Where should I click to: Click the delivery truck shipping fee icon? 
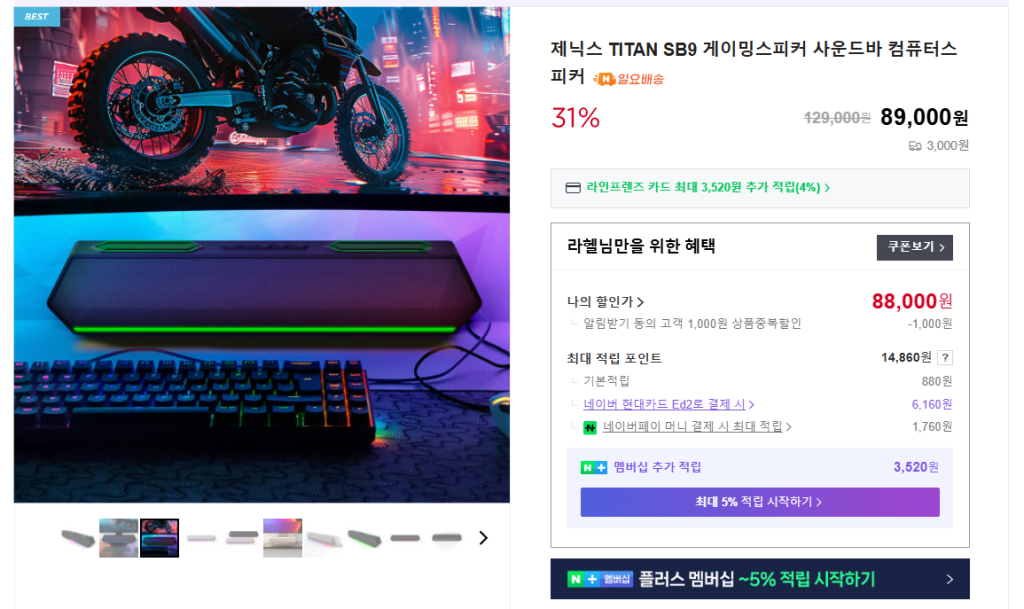pos(915,146)
